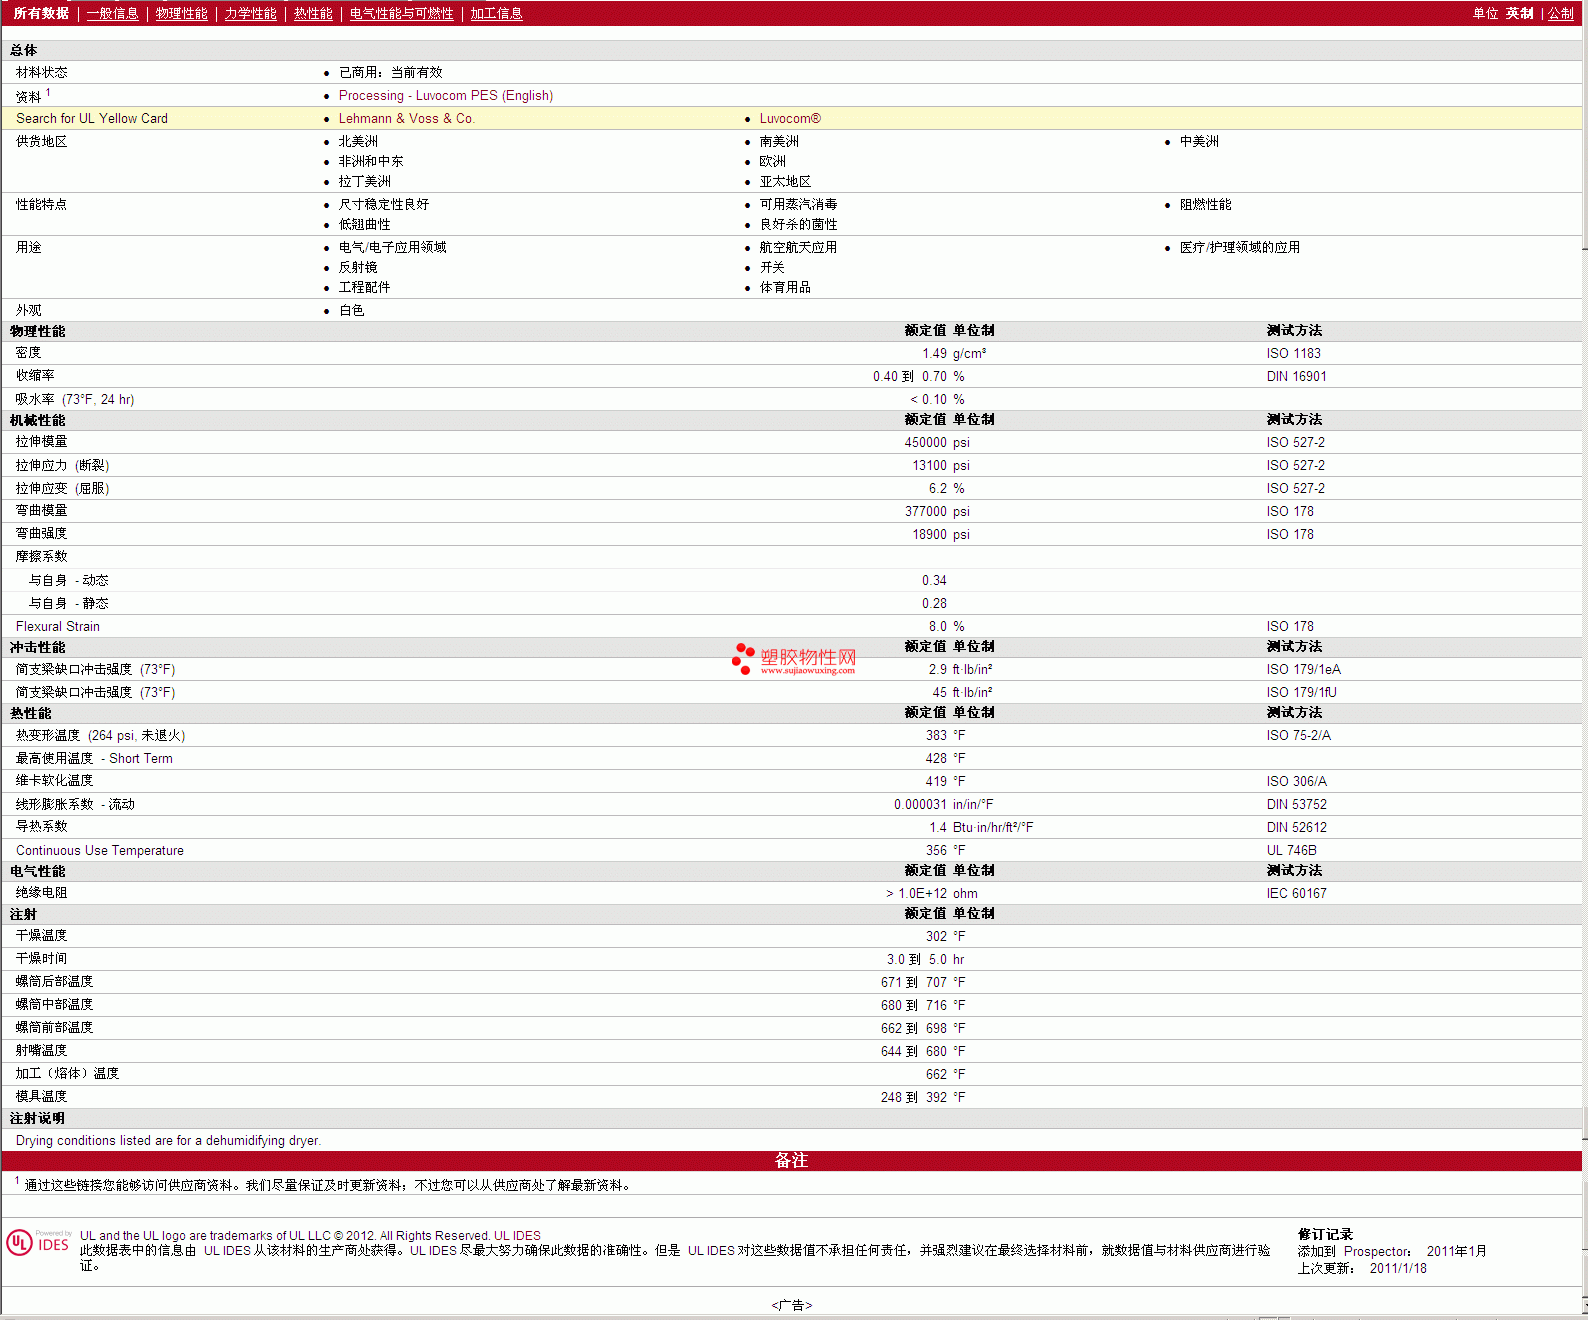Click the footnote 1 superscript beside 资料
The width and height of the screenshot is (1588, 1320).
pyautogui.click(x=48, y=92)
